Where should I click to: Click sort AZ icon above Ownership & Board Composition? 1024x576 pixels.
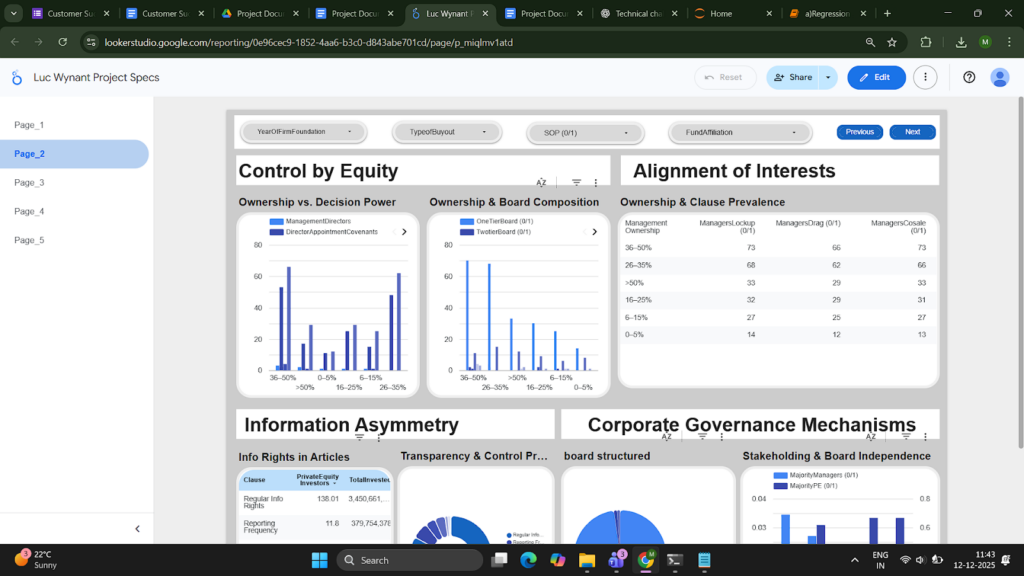pyautogui.click(x=541, y=183)
